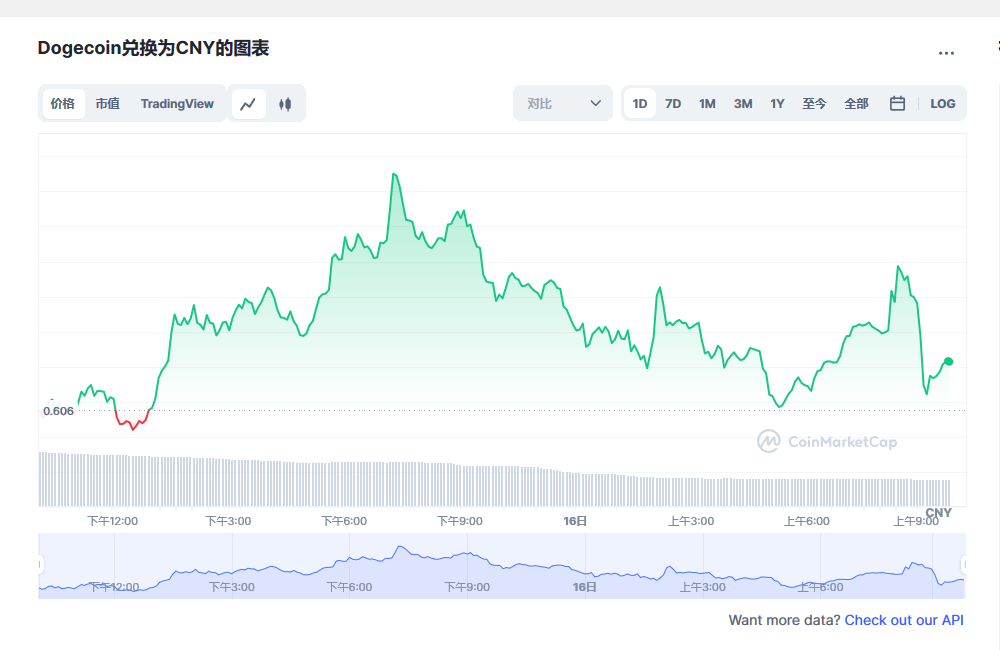Click the 下午6:00 main axis label
This screenshot has height=650, width=1000.
point(344,521)
